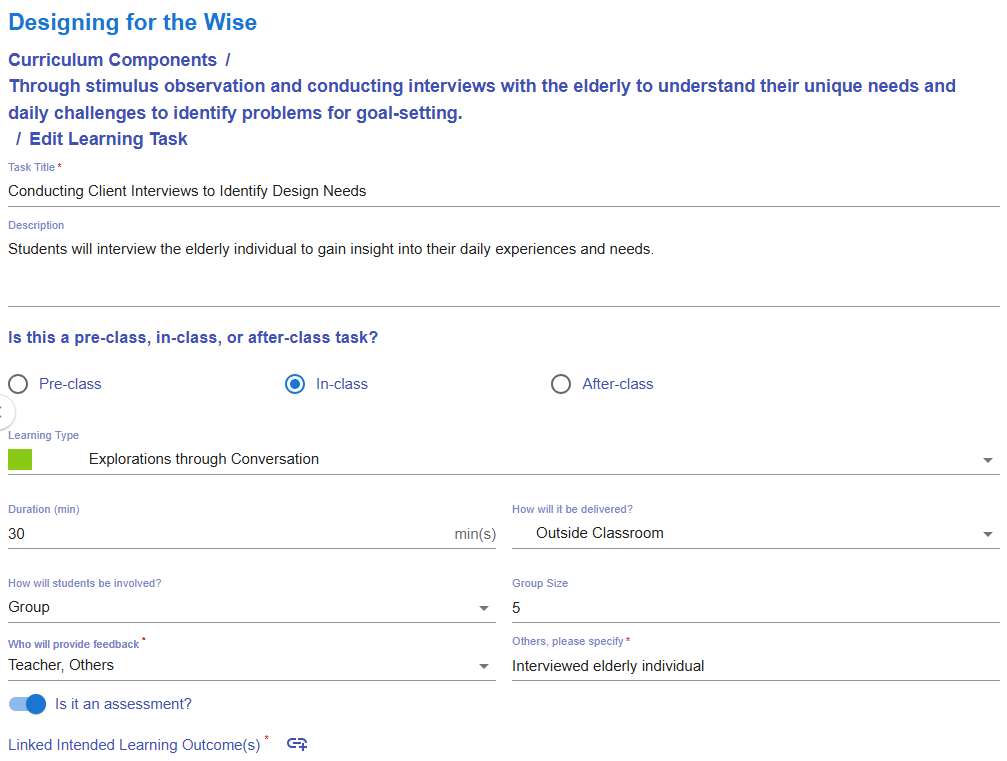
Task: Click the sidebar expand handle at left edge
Action: click(x=4, y=411)
